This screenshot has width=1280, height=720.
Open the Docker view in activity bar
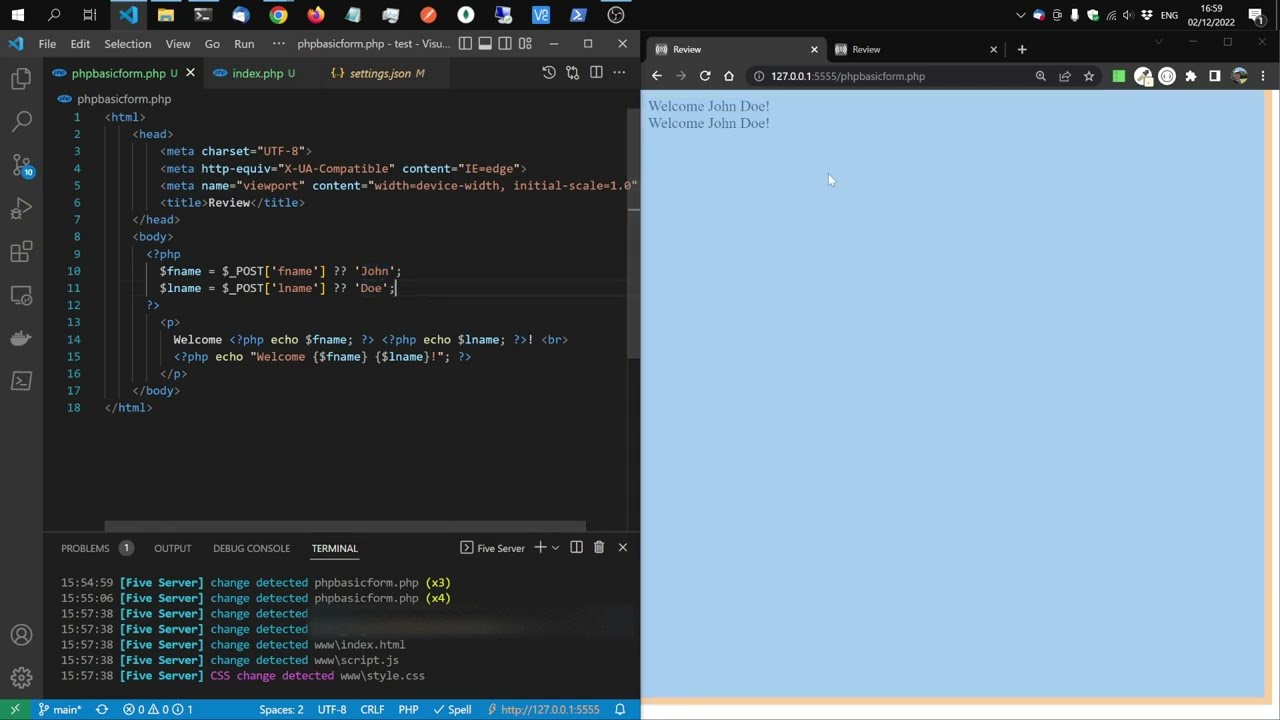(x=21, y=338)
